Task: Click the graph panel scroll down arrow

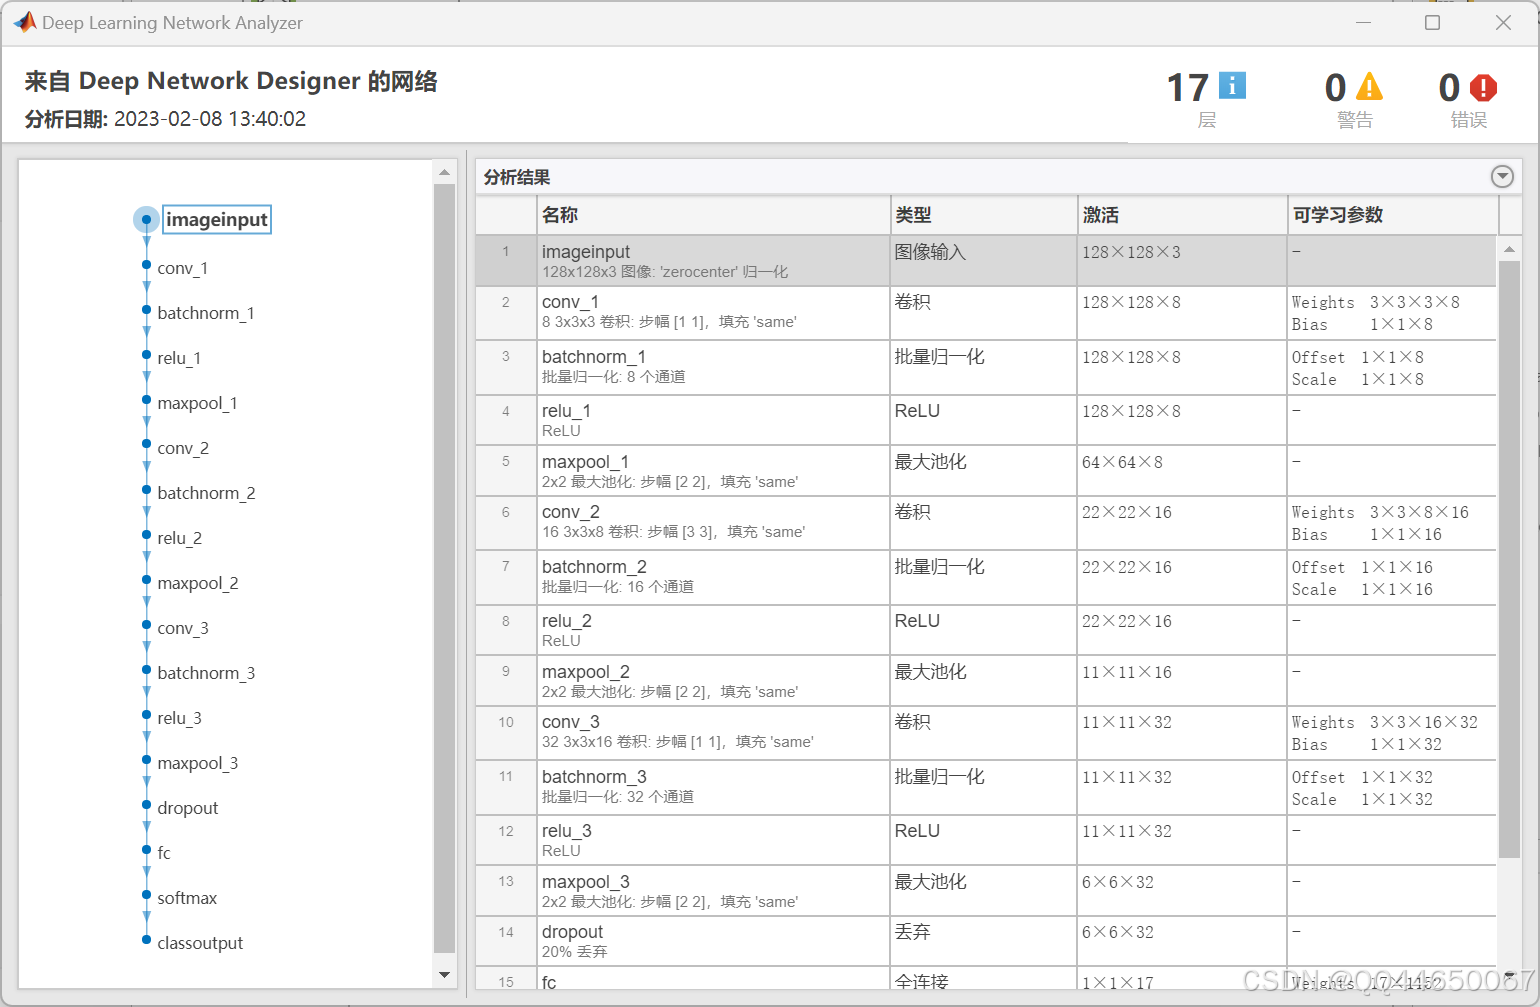Action: tap(445, 975)
